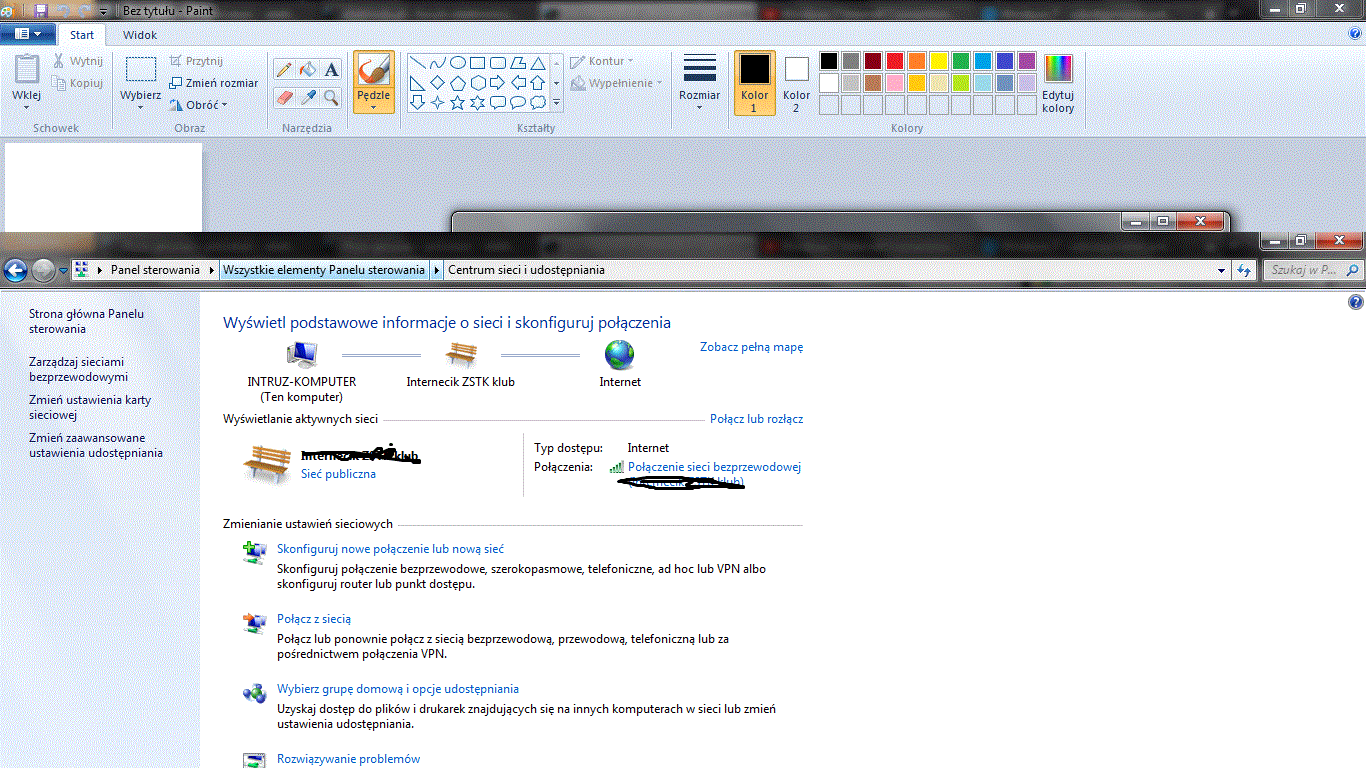Select the Magnifier tool
The width and height of the screenshot is (1366, 768).
[x=331, y=97]
